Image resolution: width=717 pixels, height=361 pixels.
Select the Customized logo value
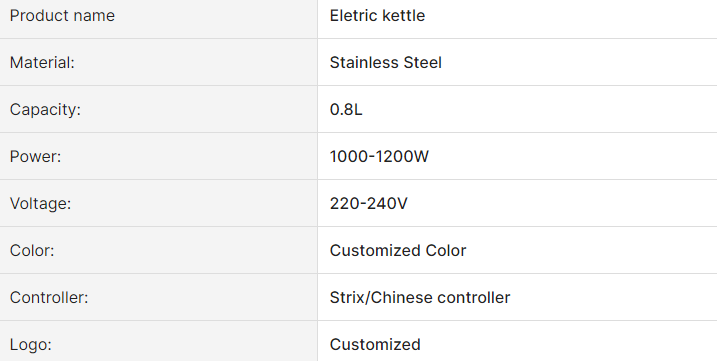point(375,345)
